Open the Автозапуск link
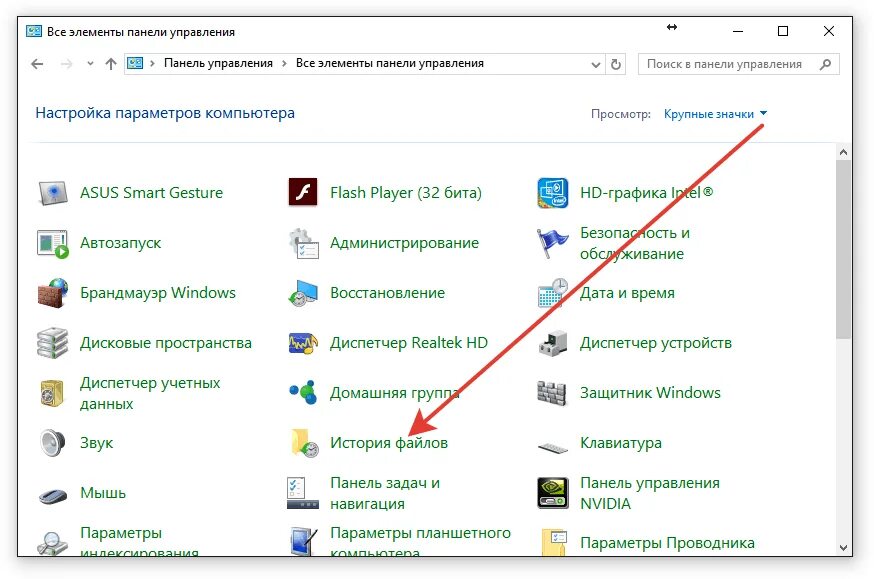The width and height of the screenshot is (874, 579). click(120, 243)
